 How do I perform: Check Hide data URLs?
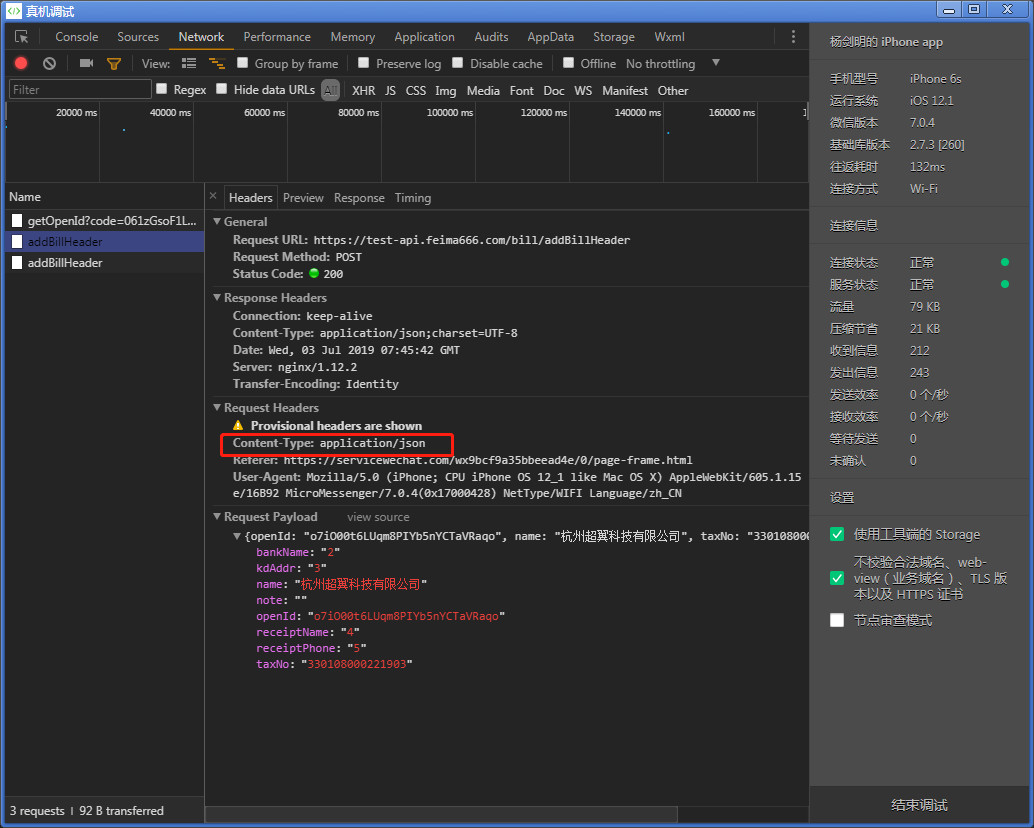tap(222, 88)
